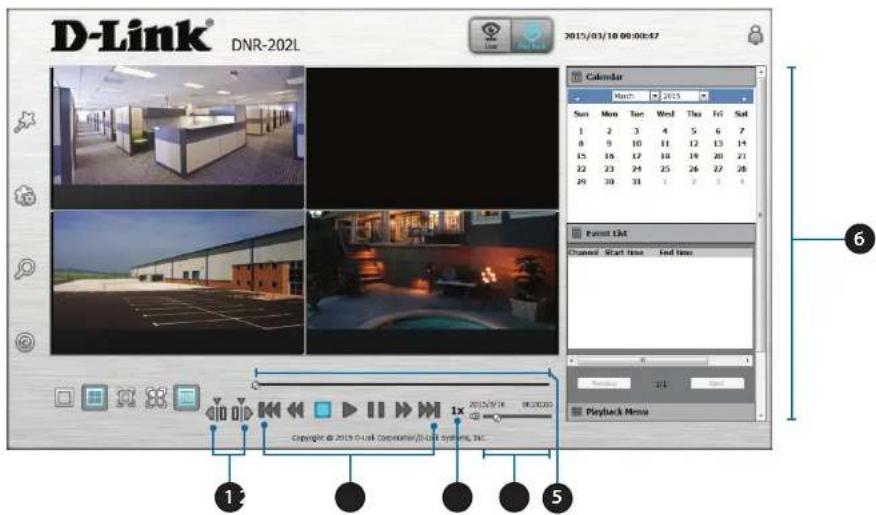Screen dimensions: 876x515
Task: Click the speaker volume icon
Action: point(475,416)
